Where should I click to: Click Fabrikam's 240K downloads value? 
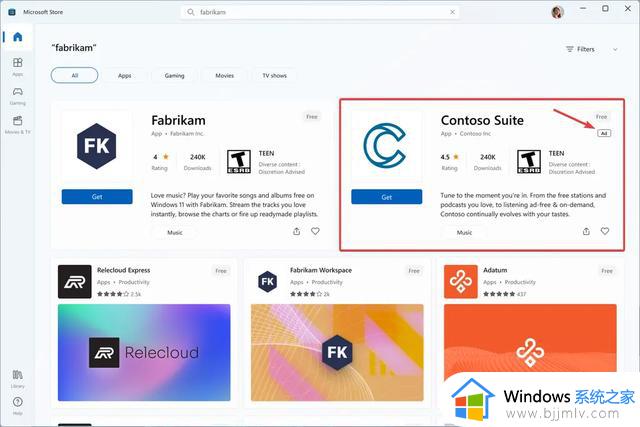coord(198,157)
